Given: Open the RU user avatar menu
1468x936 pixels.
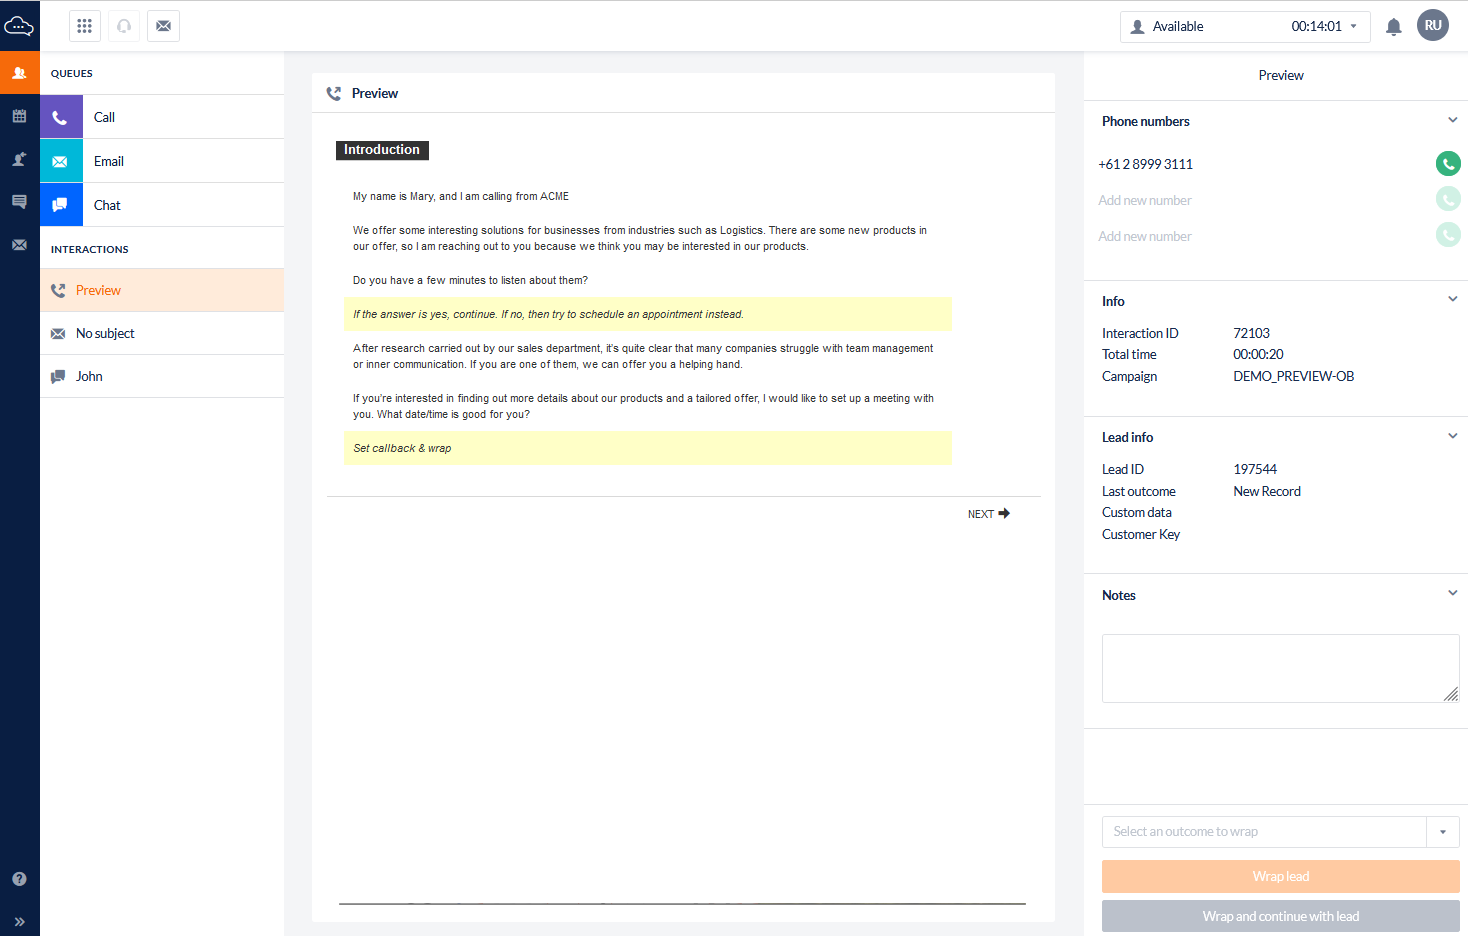Looking at the screenshot, I should [x=1432, y=26].
